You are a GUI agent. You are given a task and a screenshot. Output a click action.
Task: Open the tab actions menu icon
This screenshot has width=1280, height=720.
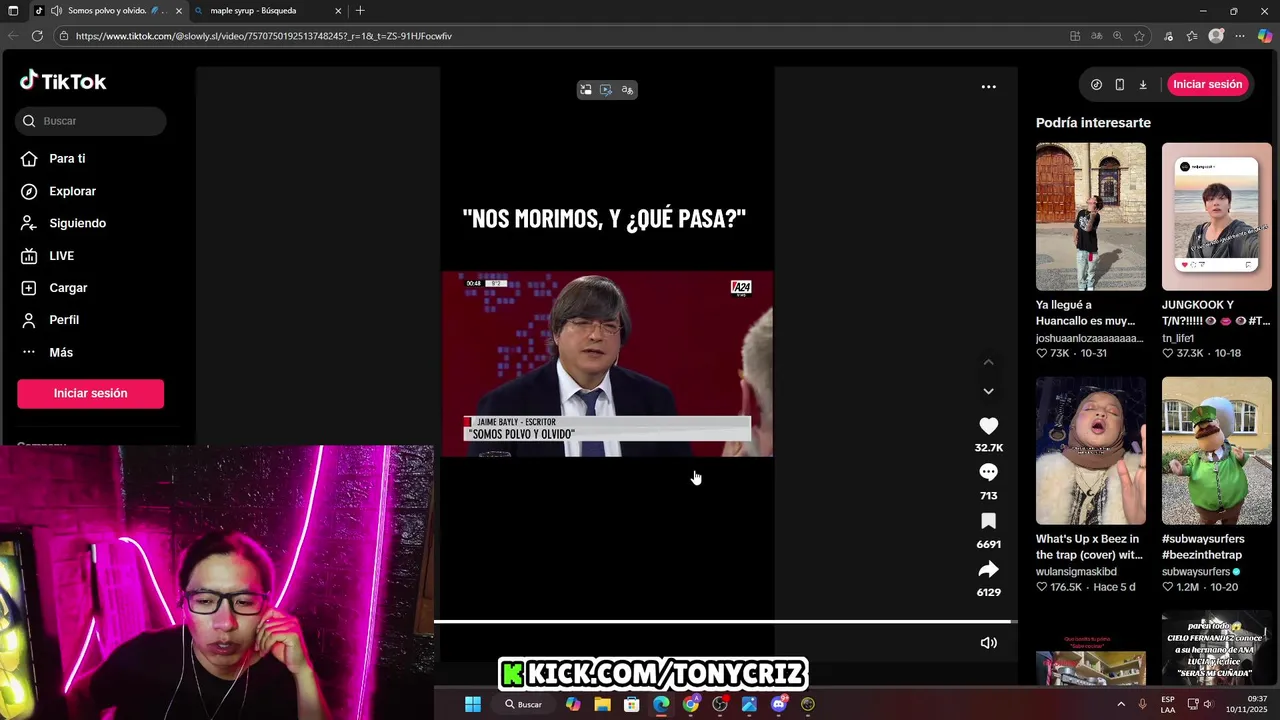tap(13, 11)
